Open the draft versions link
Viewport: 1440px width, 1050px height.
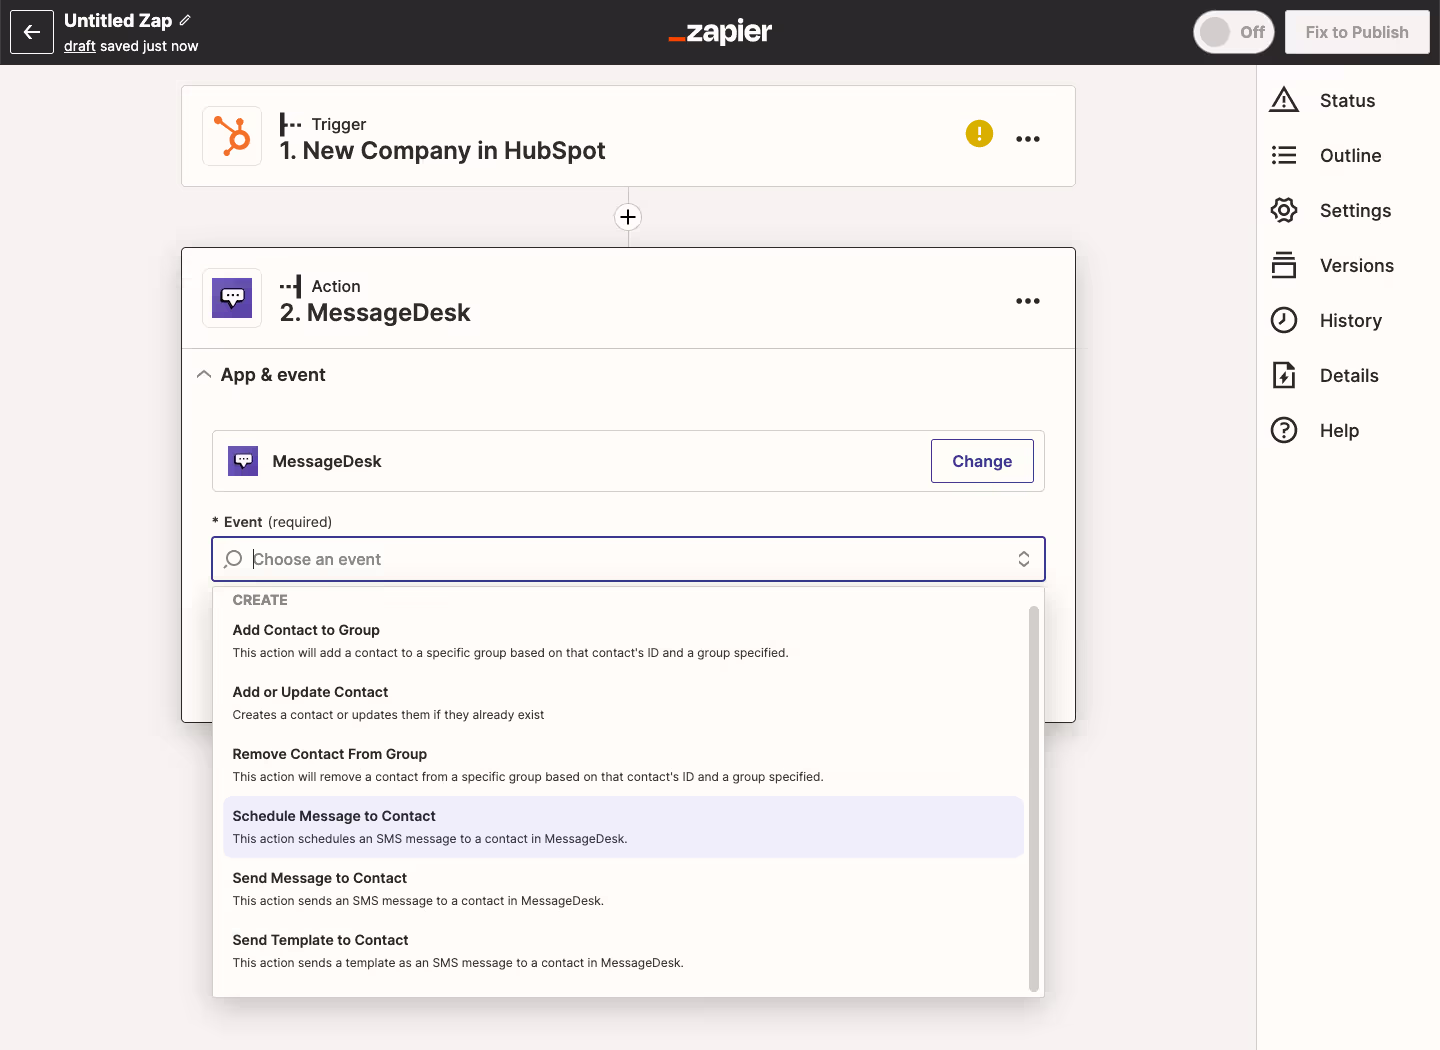(x=79, y=45)
